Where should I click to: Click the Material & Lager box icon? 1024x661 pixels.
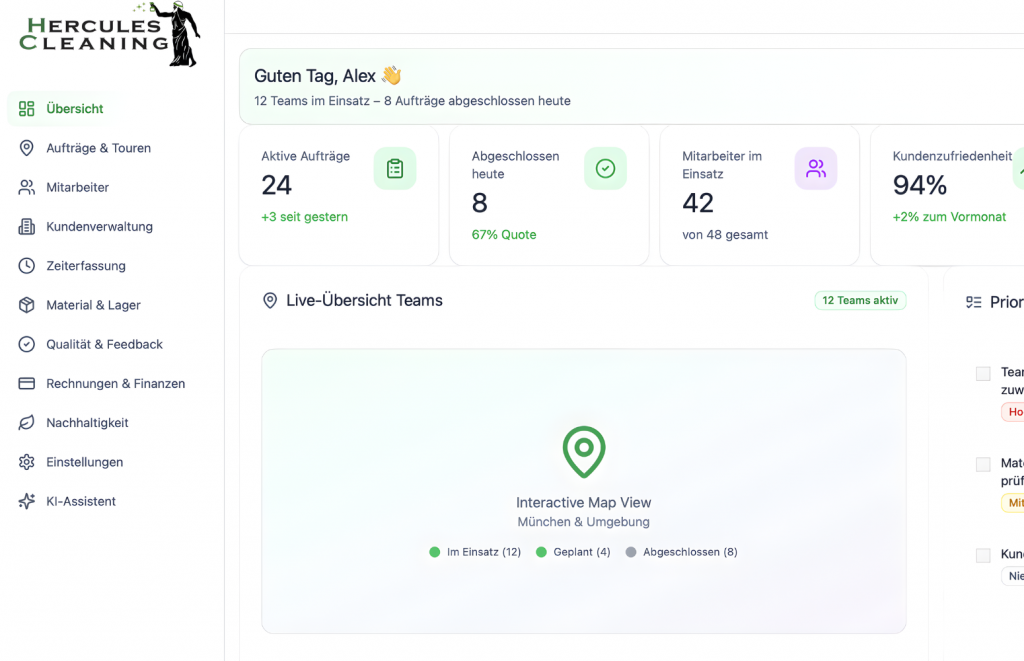27,305
